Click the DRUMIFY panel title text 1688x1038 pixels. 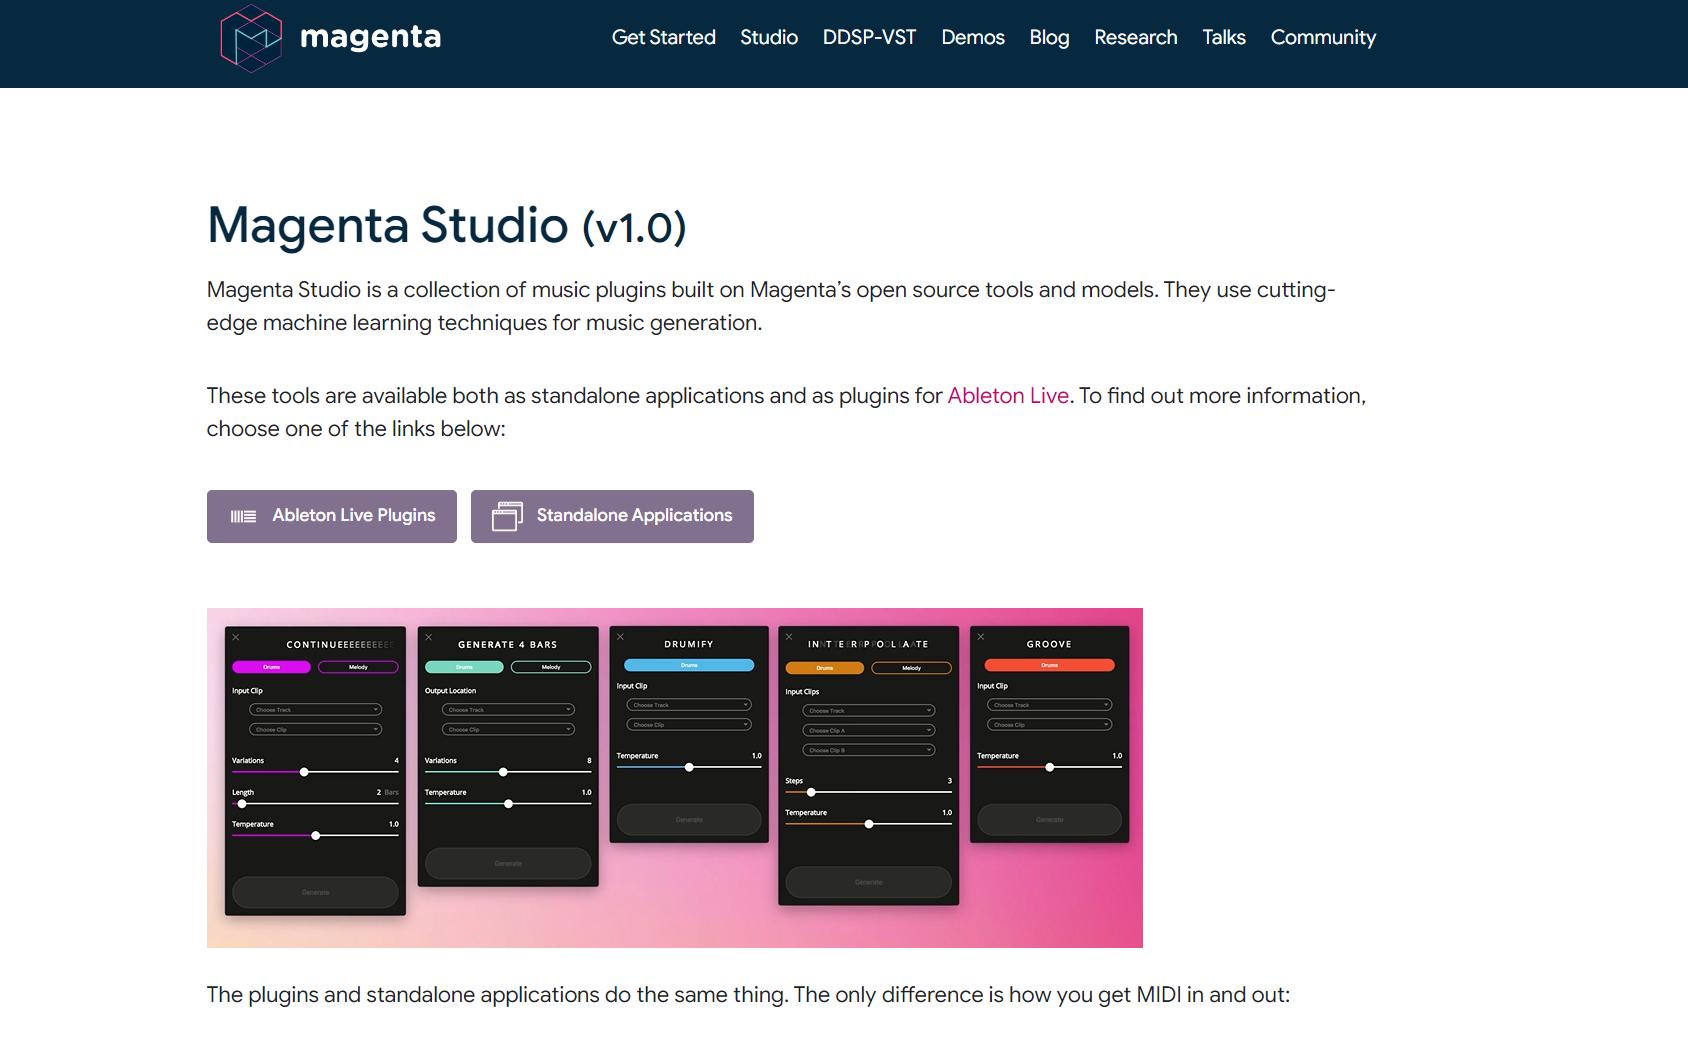click(x=689, y=644)
